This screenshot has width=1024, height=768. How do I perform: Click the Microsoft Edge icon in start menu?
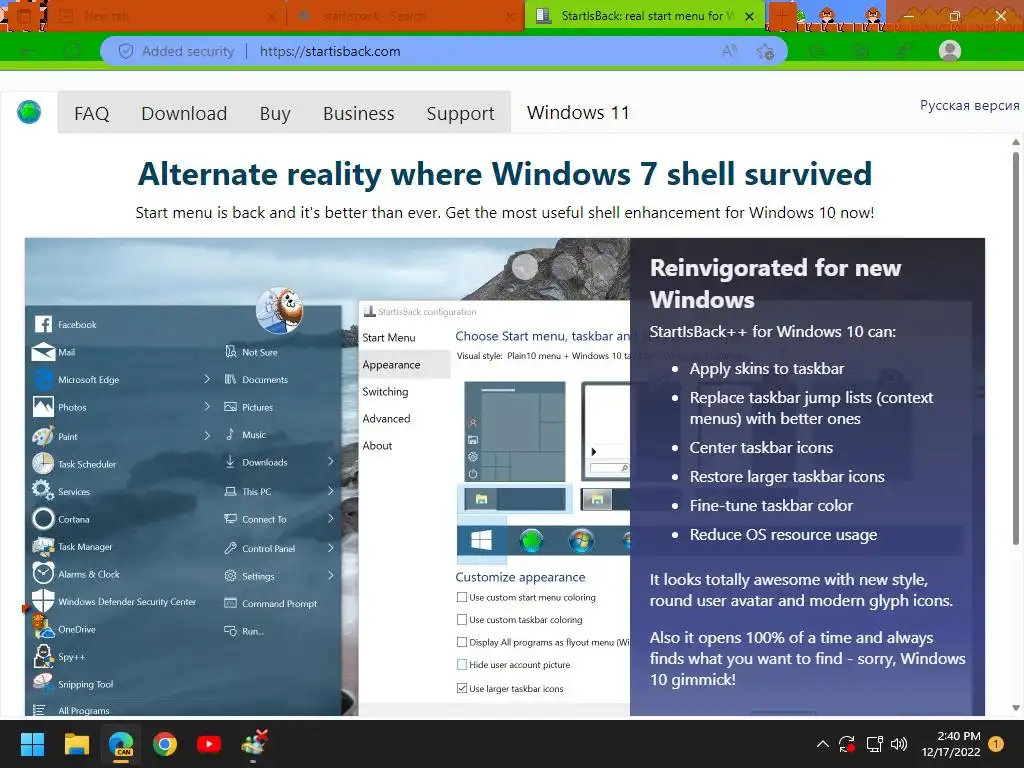pyautogui.click(x=43, y=379)
